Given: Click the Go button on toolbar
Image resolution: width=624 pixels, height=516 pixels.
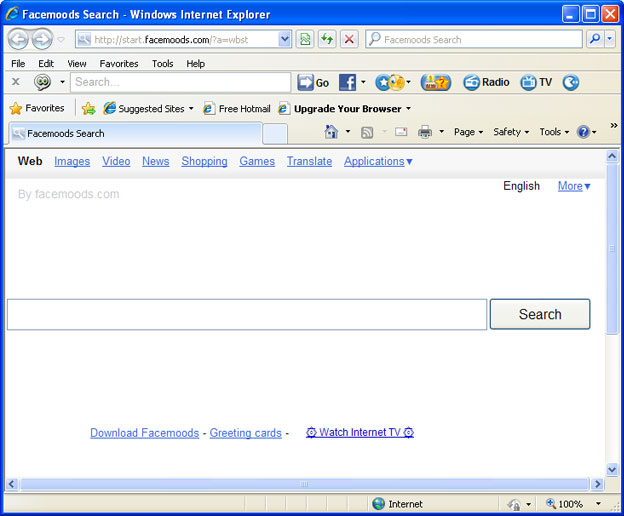Looking at the screenshot, I should 313,82.
